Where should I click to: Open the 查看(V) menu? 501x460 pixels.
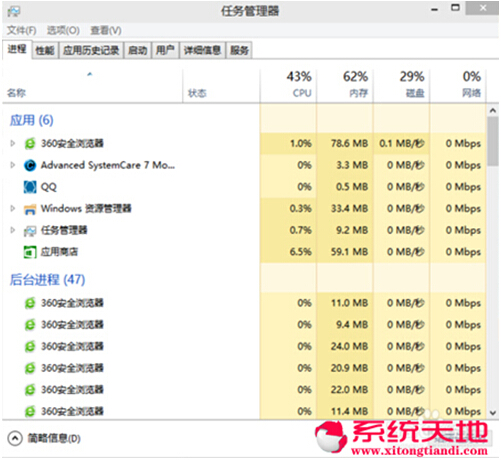click(106, 31)
